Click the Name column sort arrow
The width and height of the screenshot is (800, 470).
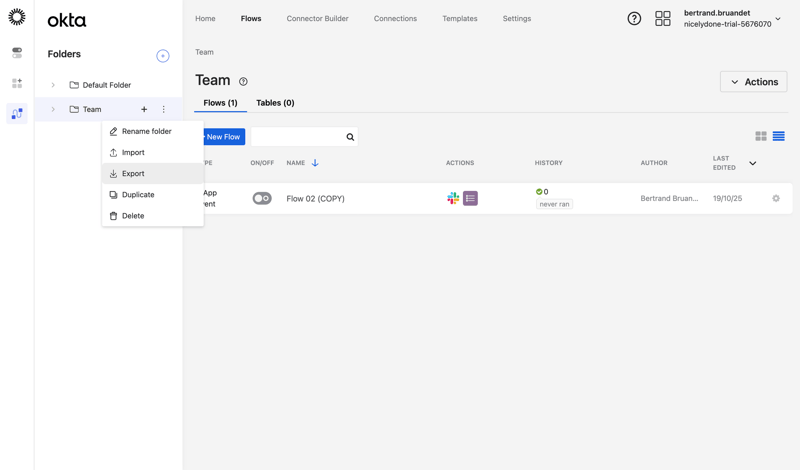[315, 163]
